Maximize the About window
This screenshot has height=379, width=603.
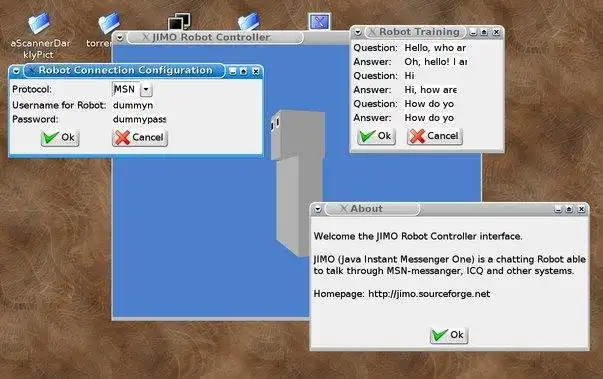click(x=569, y=209)
